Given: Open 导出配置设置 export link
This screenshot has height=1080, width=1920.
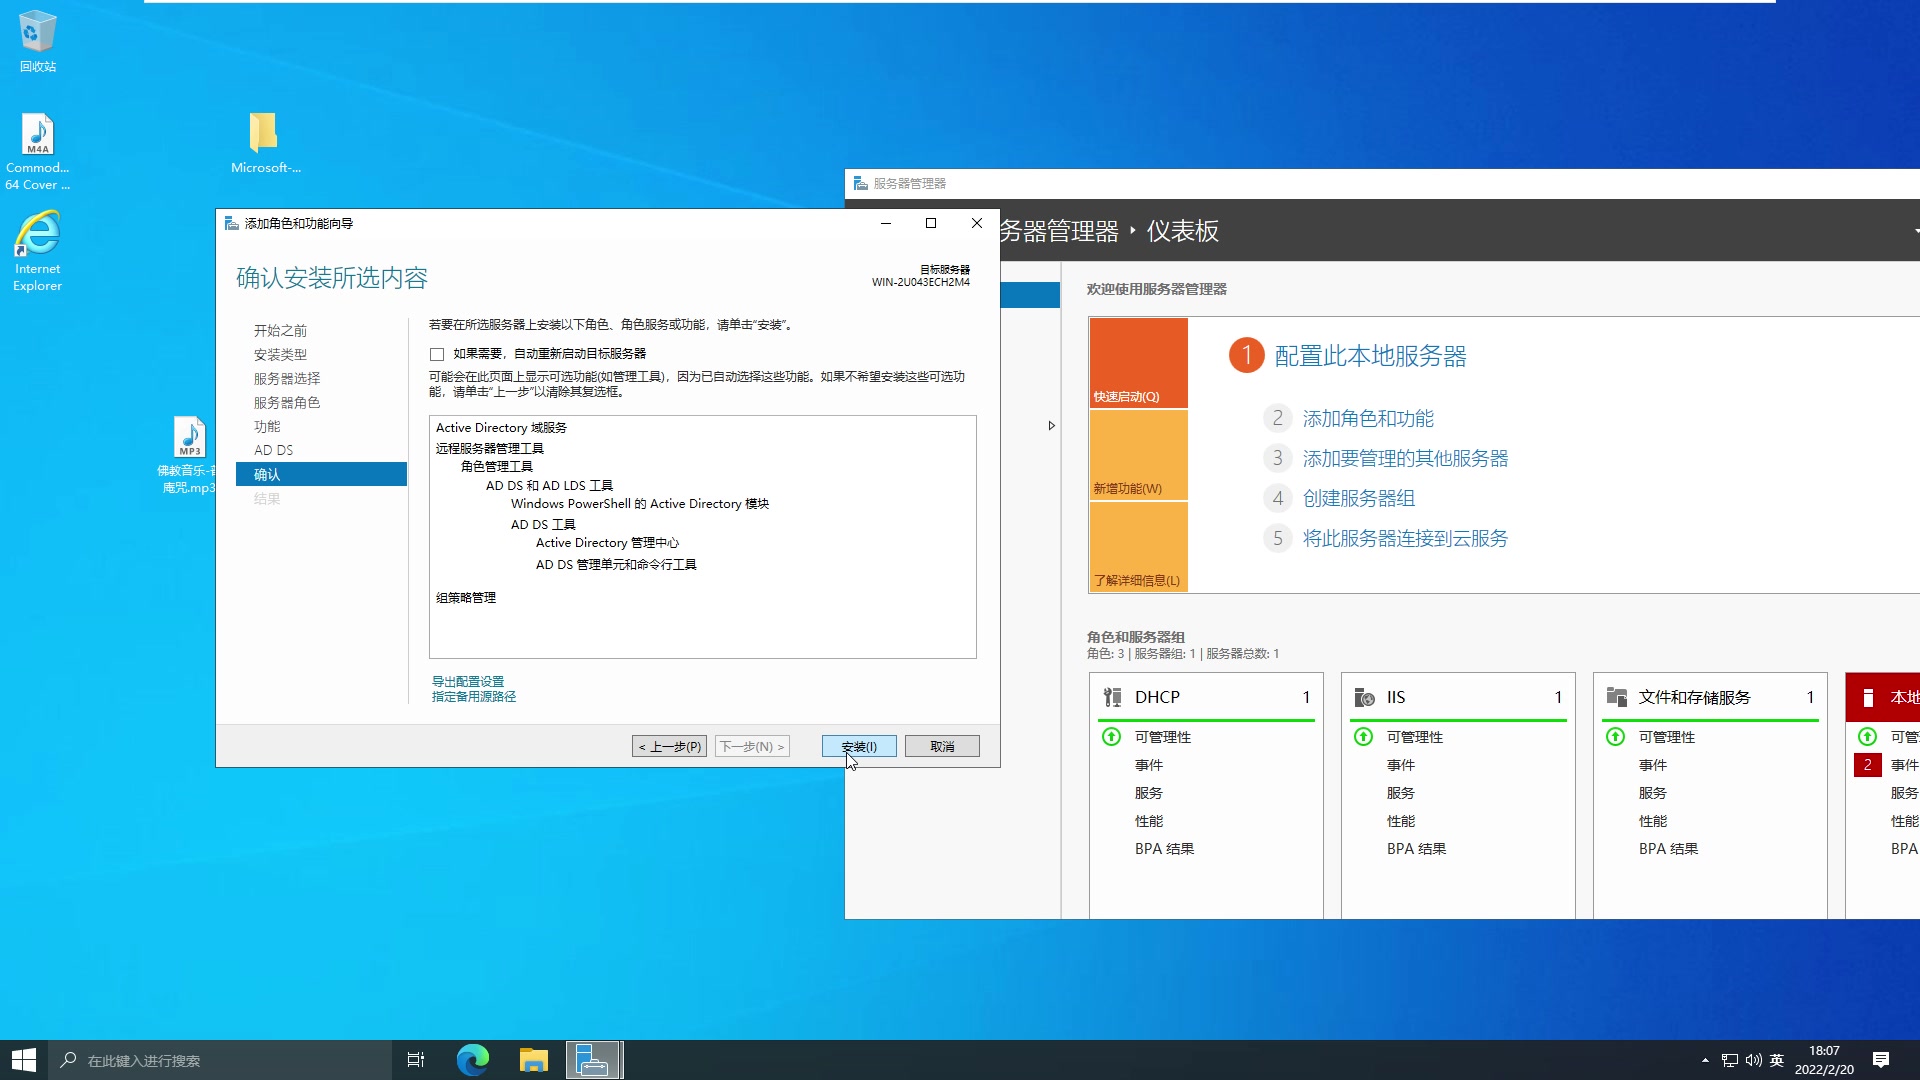Looking at the screenshot, I should 468,682.
